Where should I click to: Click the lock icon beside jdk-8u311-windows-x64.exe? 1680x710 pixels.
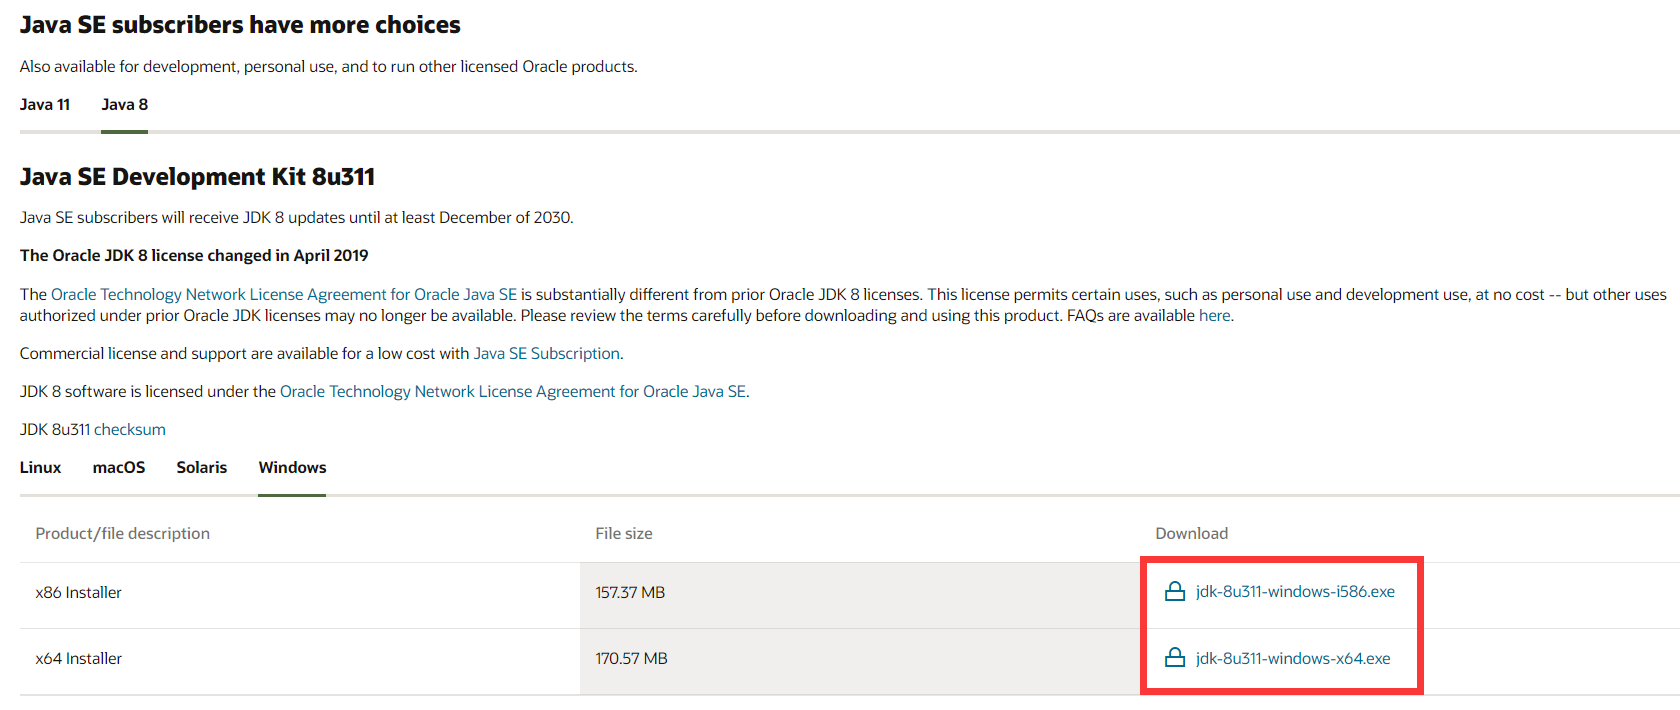(x=1175, y=658)
